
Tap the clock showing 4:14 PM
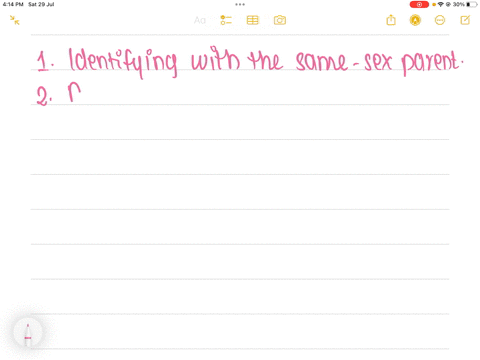click(x=13, y=4)
